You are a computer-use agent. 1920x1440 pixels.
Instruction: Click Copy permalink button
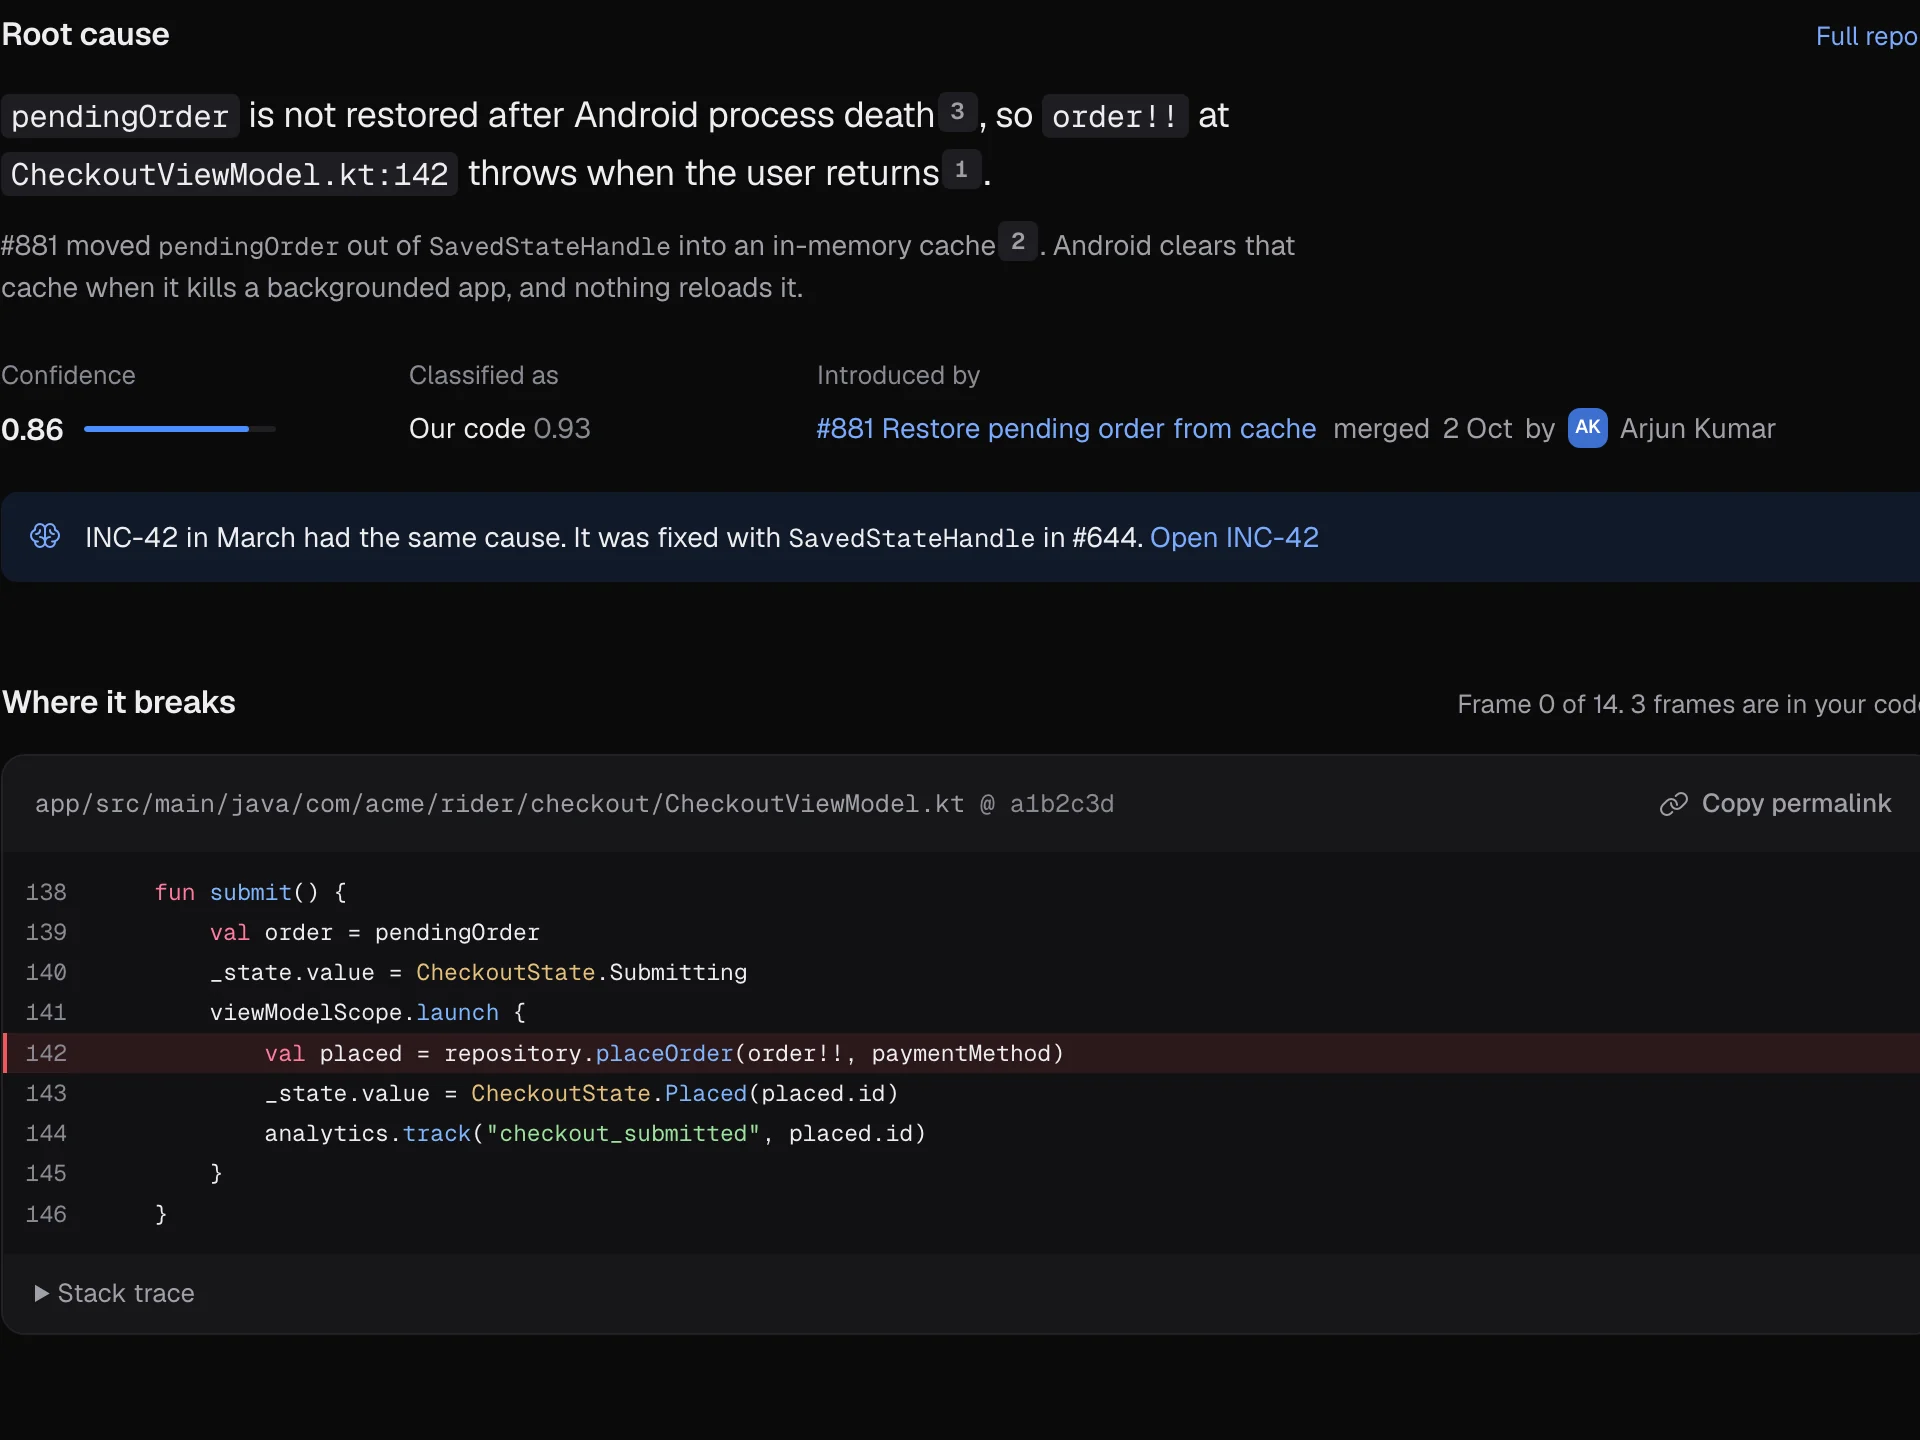click(x=1775, y=804)
